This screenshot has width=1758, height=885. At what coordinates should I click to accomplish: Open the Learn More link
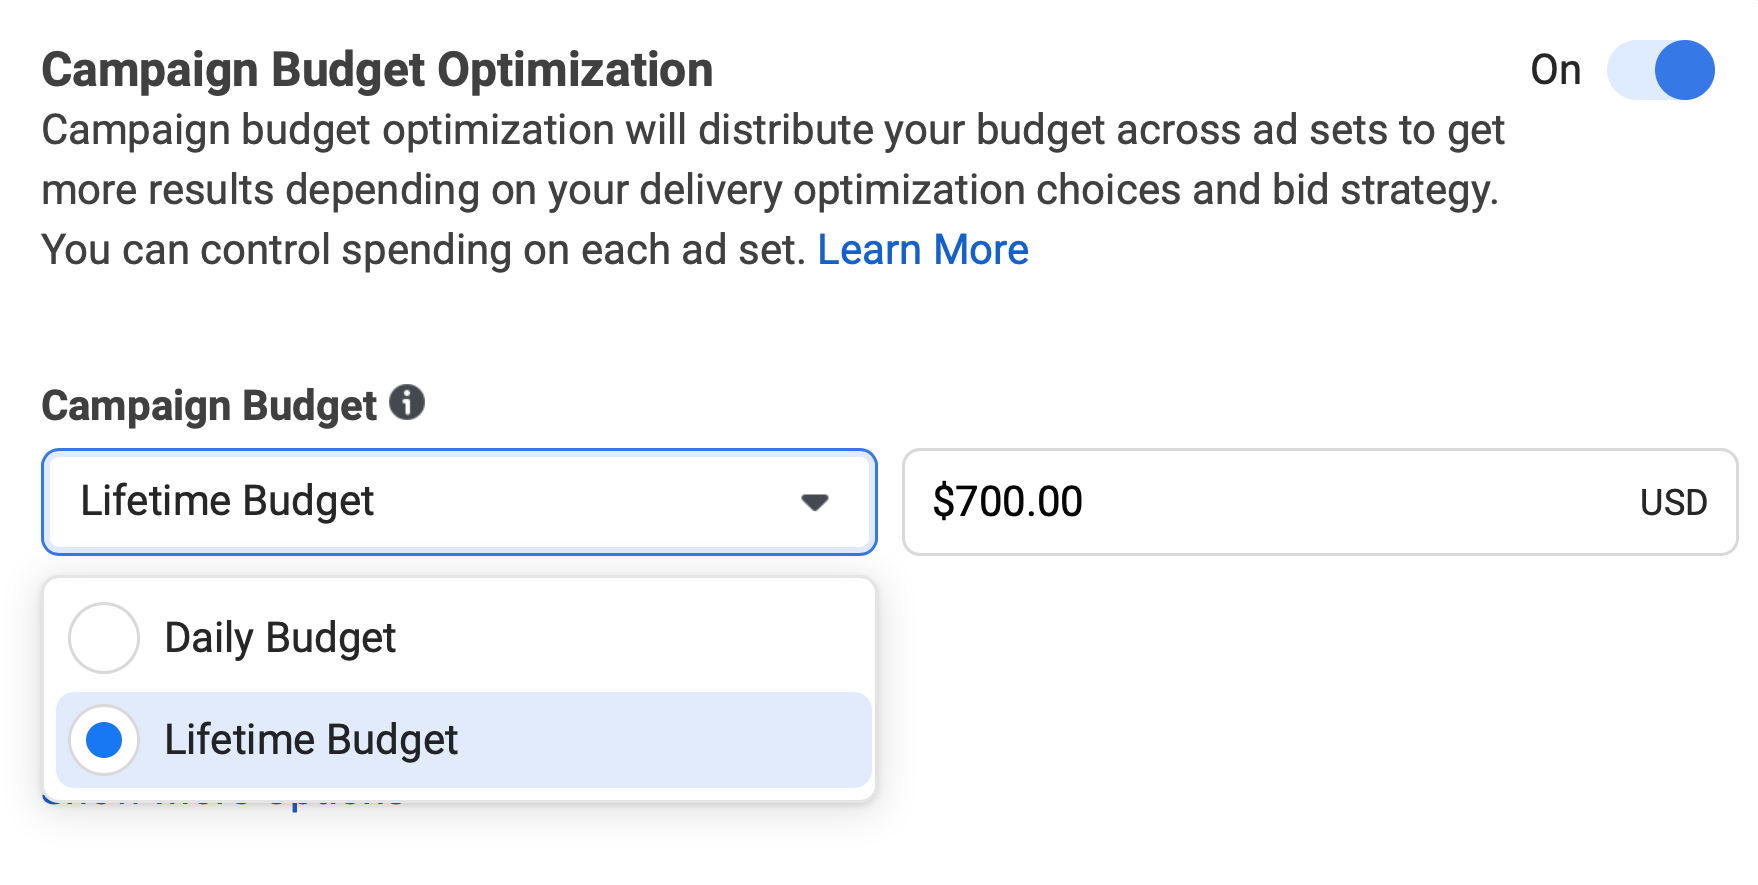[x=922, y=250]
